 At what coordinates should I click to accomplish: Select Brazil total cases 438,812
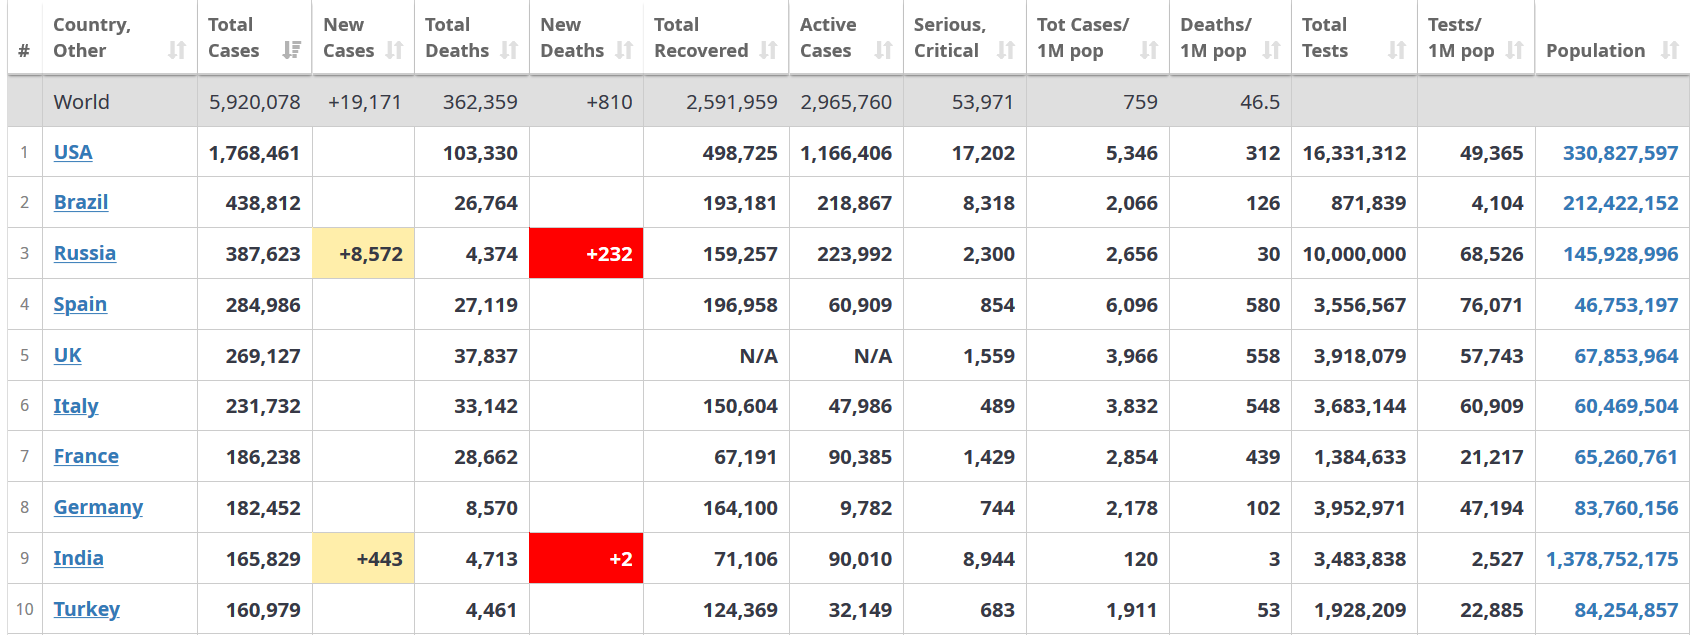[263, 203]
